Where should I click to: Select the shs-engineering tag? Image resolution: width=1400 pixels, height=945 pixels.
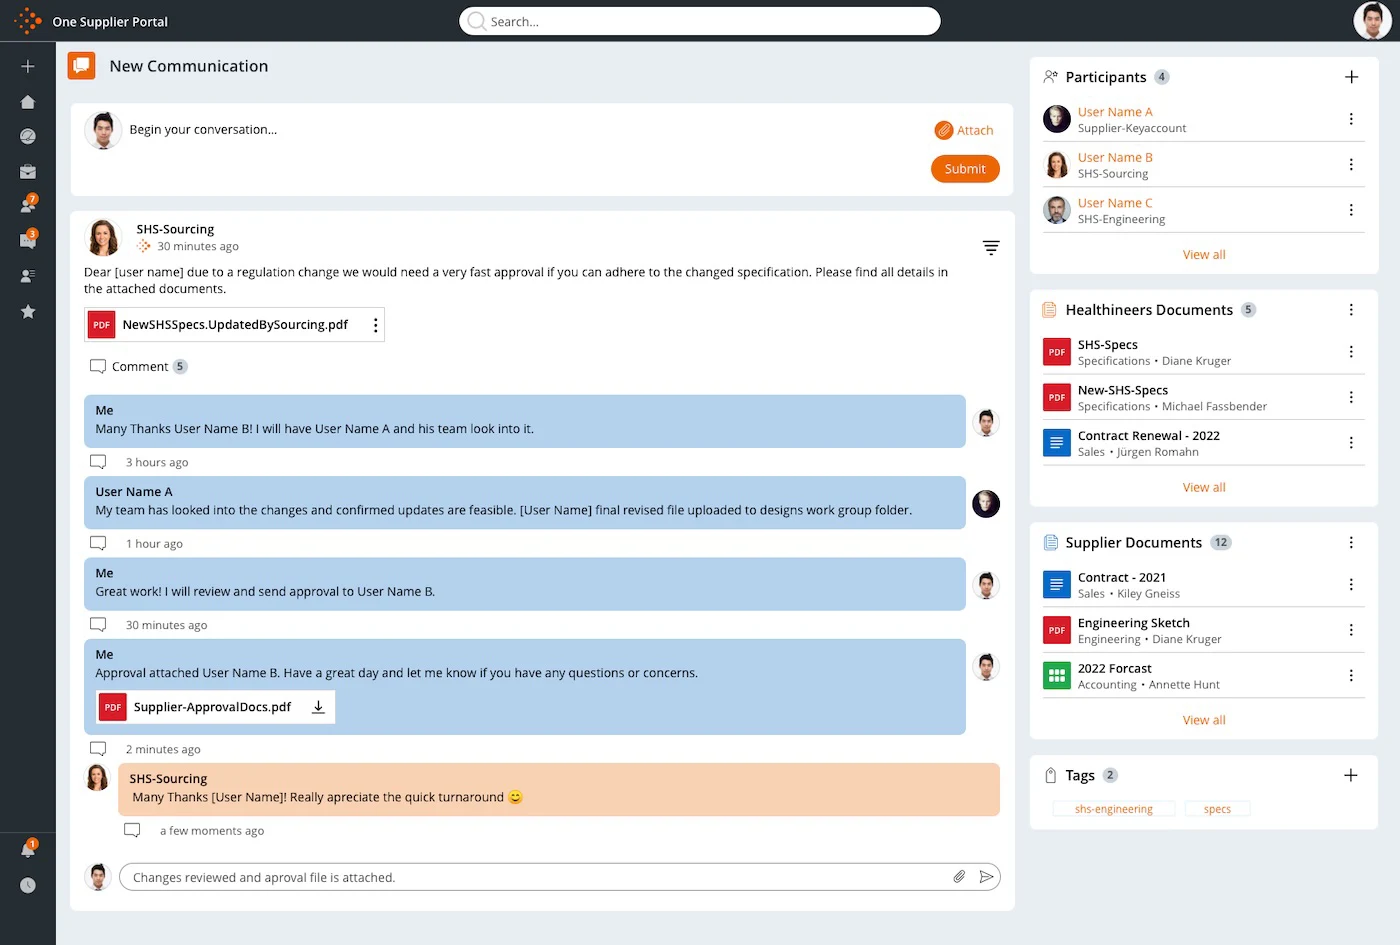pyautogui.click(x=1113, y=809)
